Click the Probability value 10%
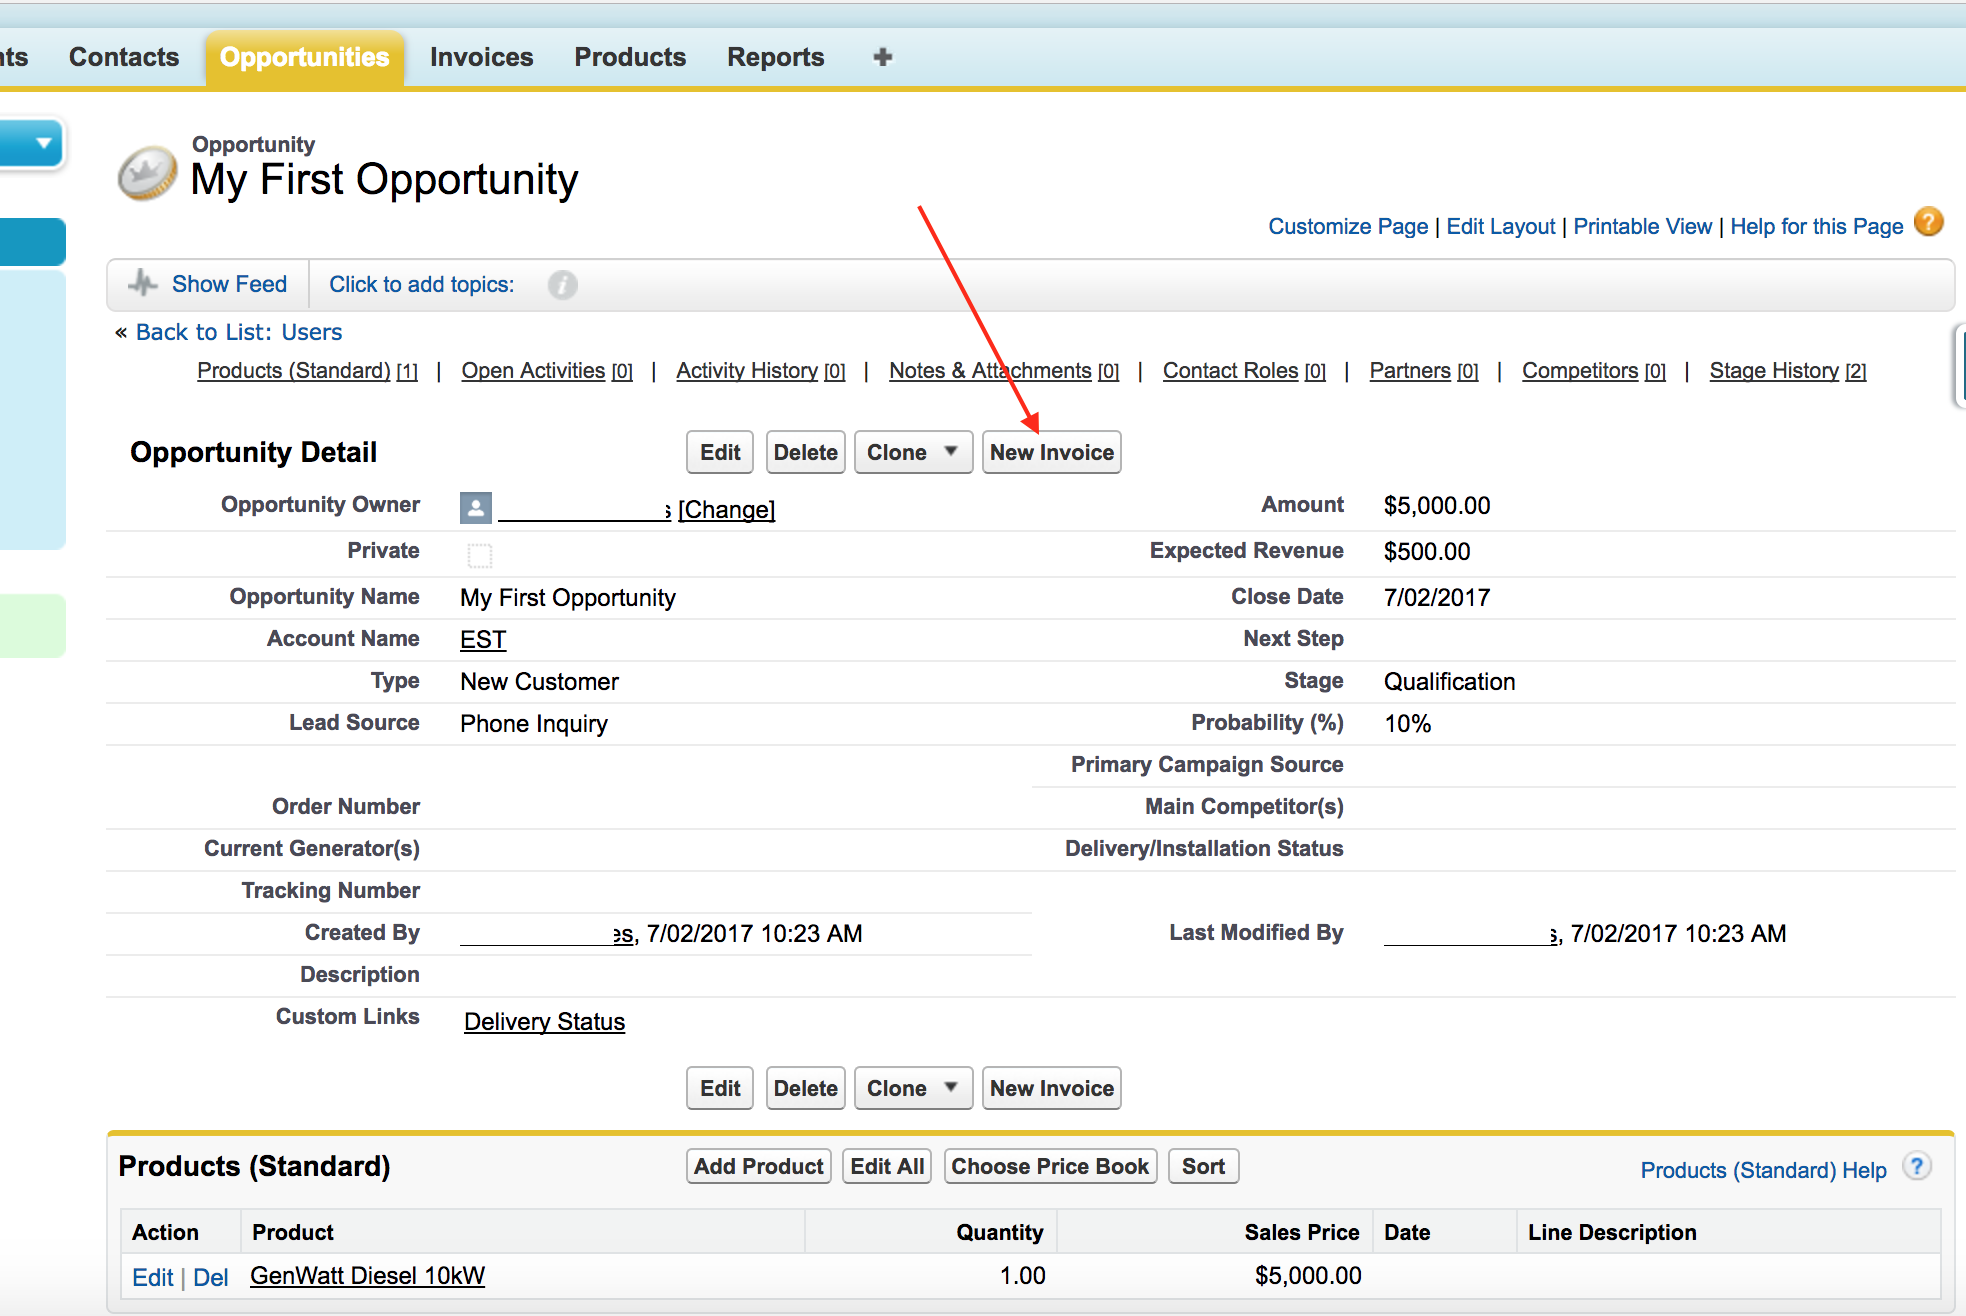 coord(1407,723)
